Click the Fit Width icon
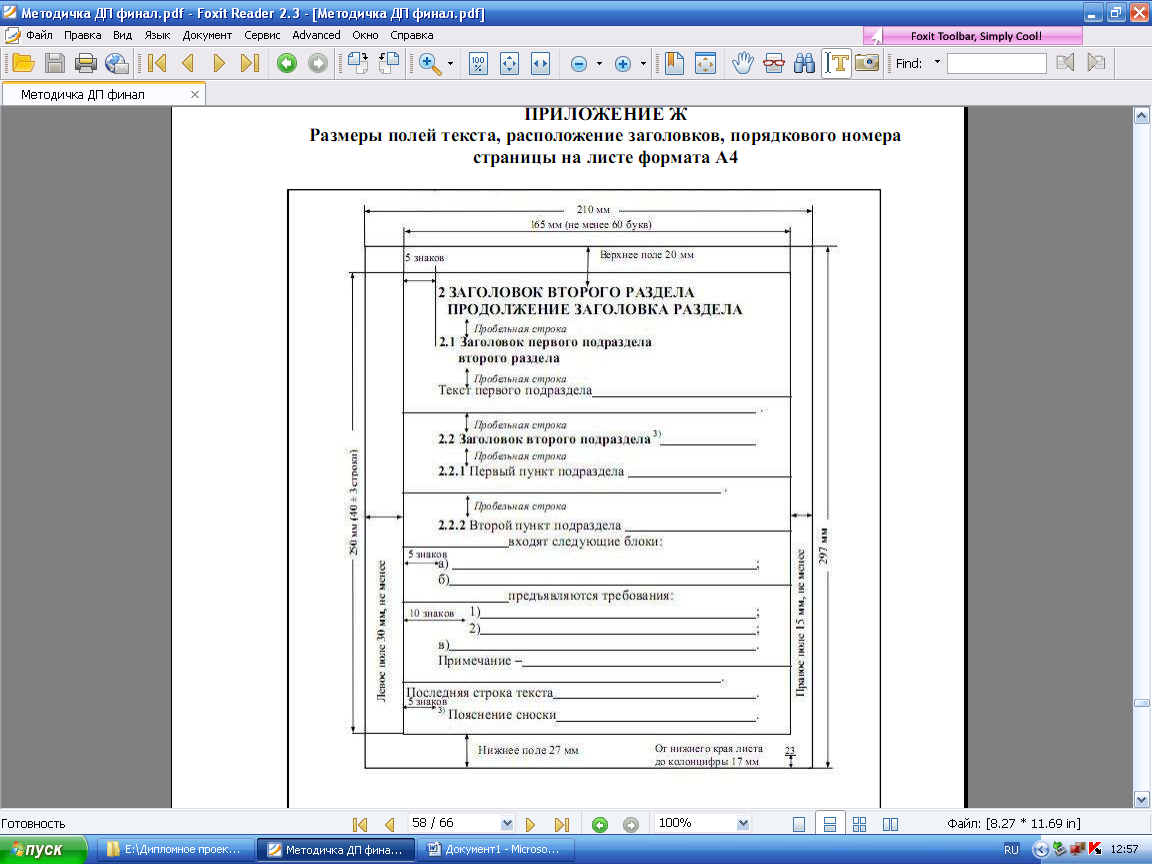 pyautogui.click(x=540, y=64)
